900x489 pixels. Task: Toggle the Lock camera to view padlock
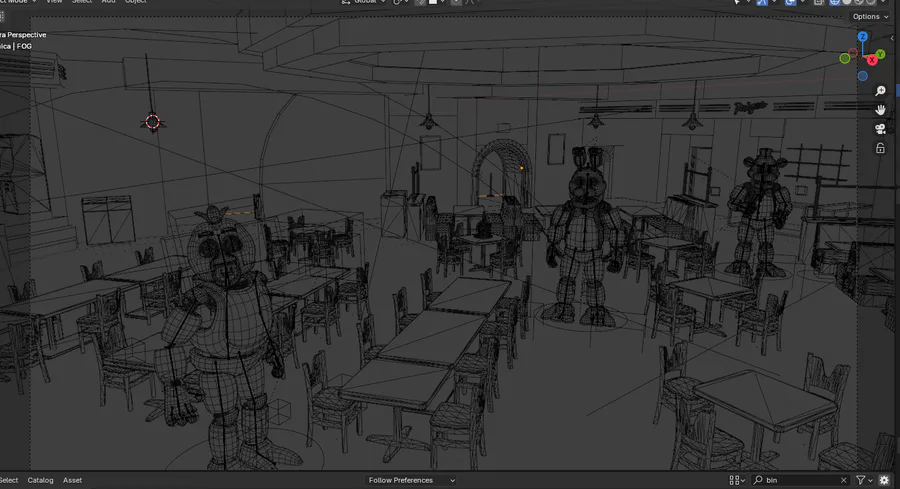(880, 148)
